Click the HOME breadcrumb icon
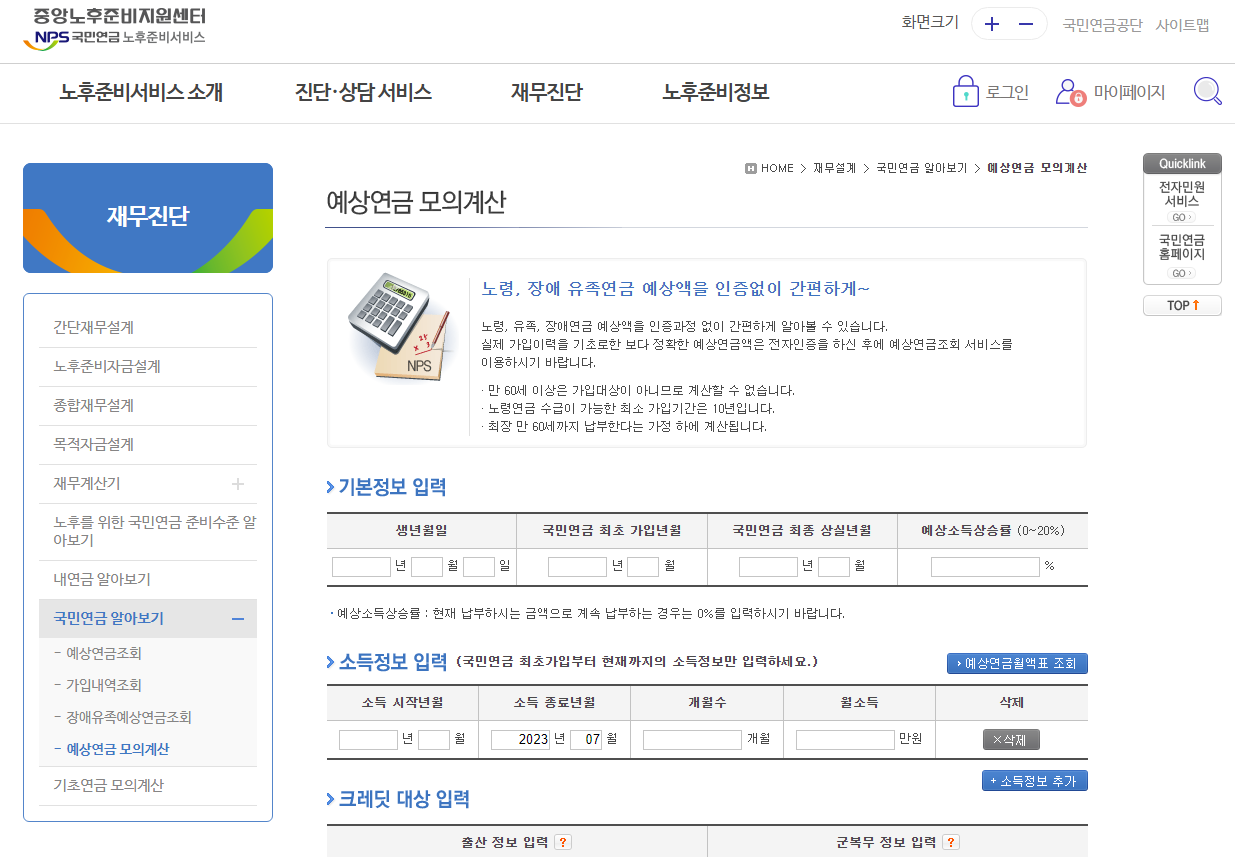 750,167
